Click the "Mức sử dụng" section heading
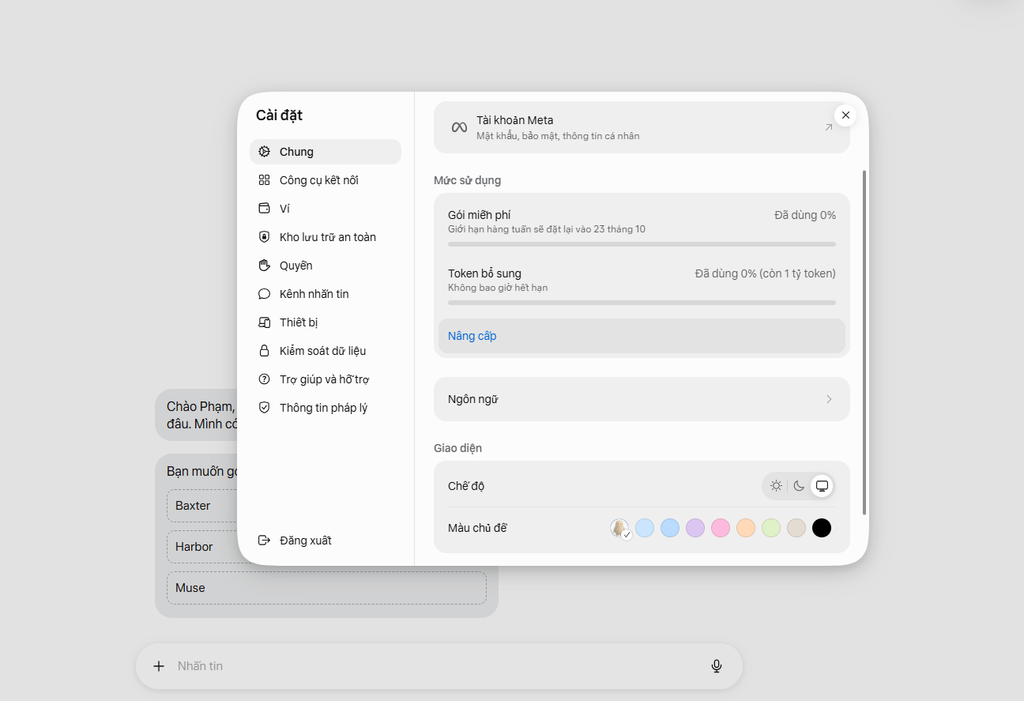 coord(468,180)
